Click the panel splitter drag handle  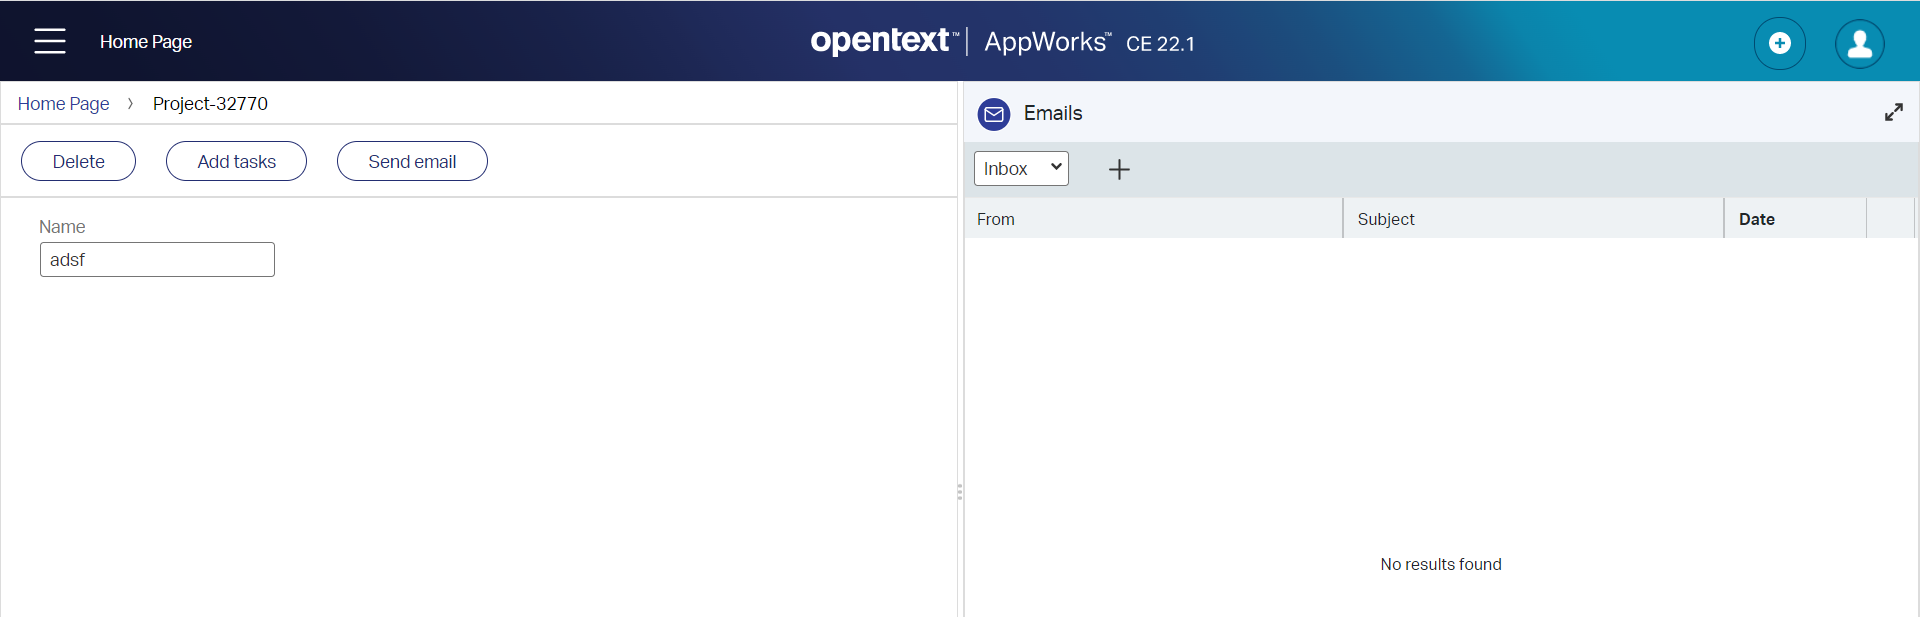coord(960,492)
